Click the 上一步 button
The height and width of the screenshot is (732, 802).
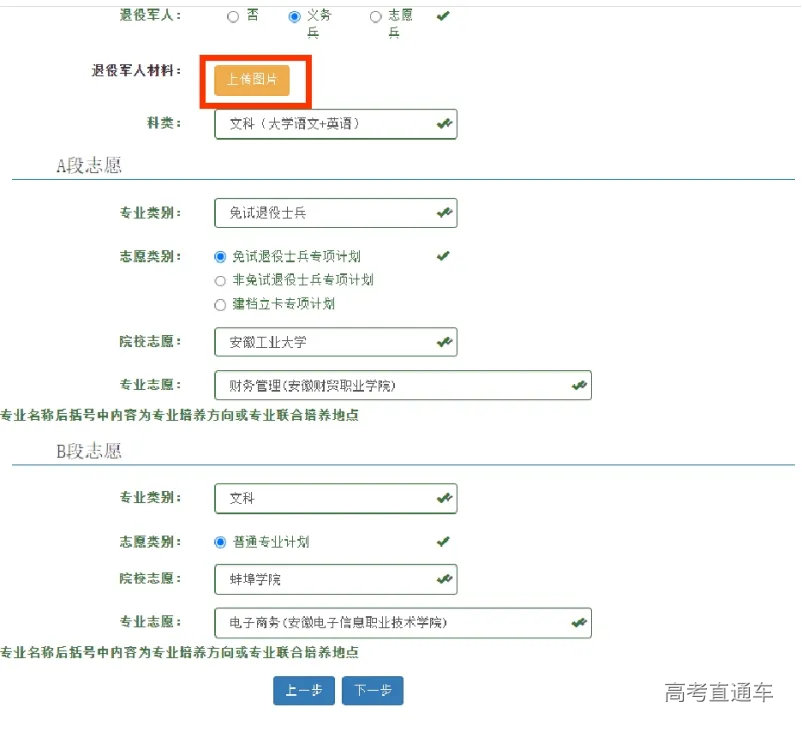click(304, 689)
